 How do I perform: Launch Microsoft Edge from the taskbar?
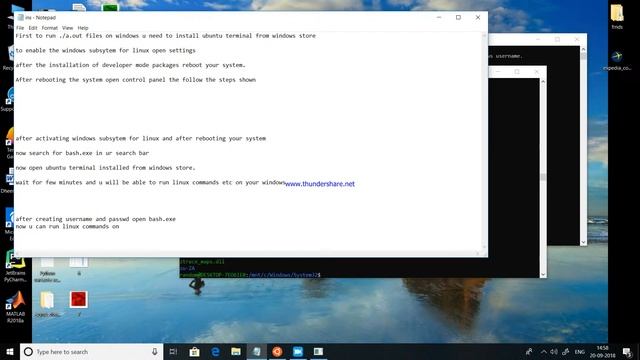(x=215, y=351)
